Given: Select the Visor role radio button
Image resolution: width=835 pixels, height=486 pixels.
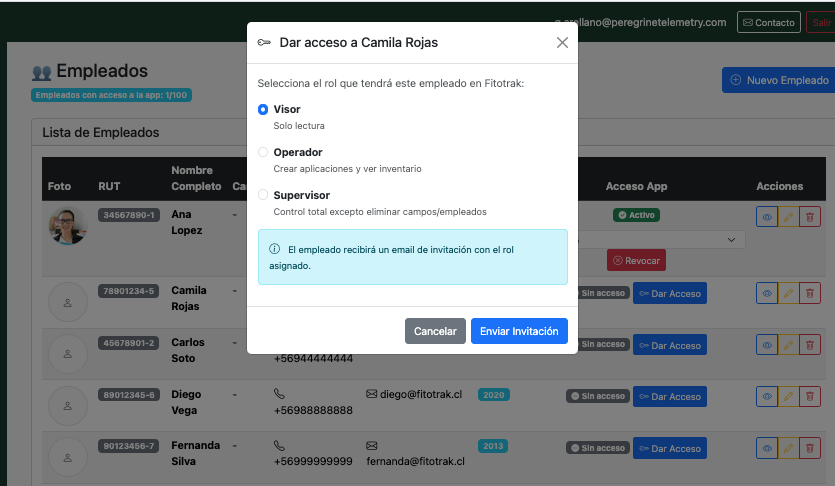Looking at the screenshot, I should 263,110.
